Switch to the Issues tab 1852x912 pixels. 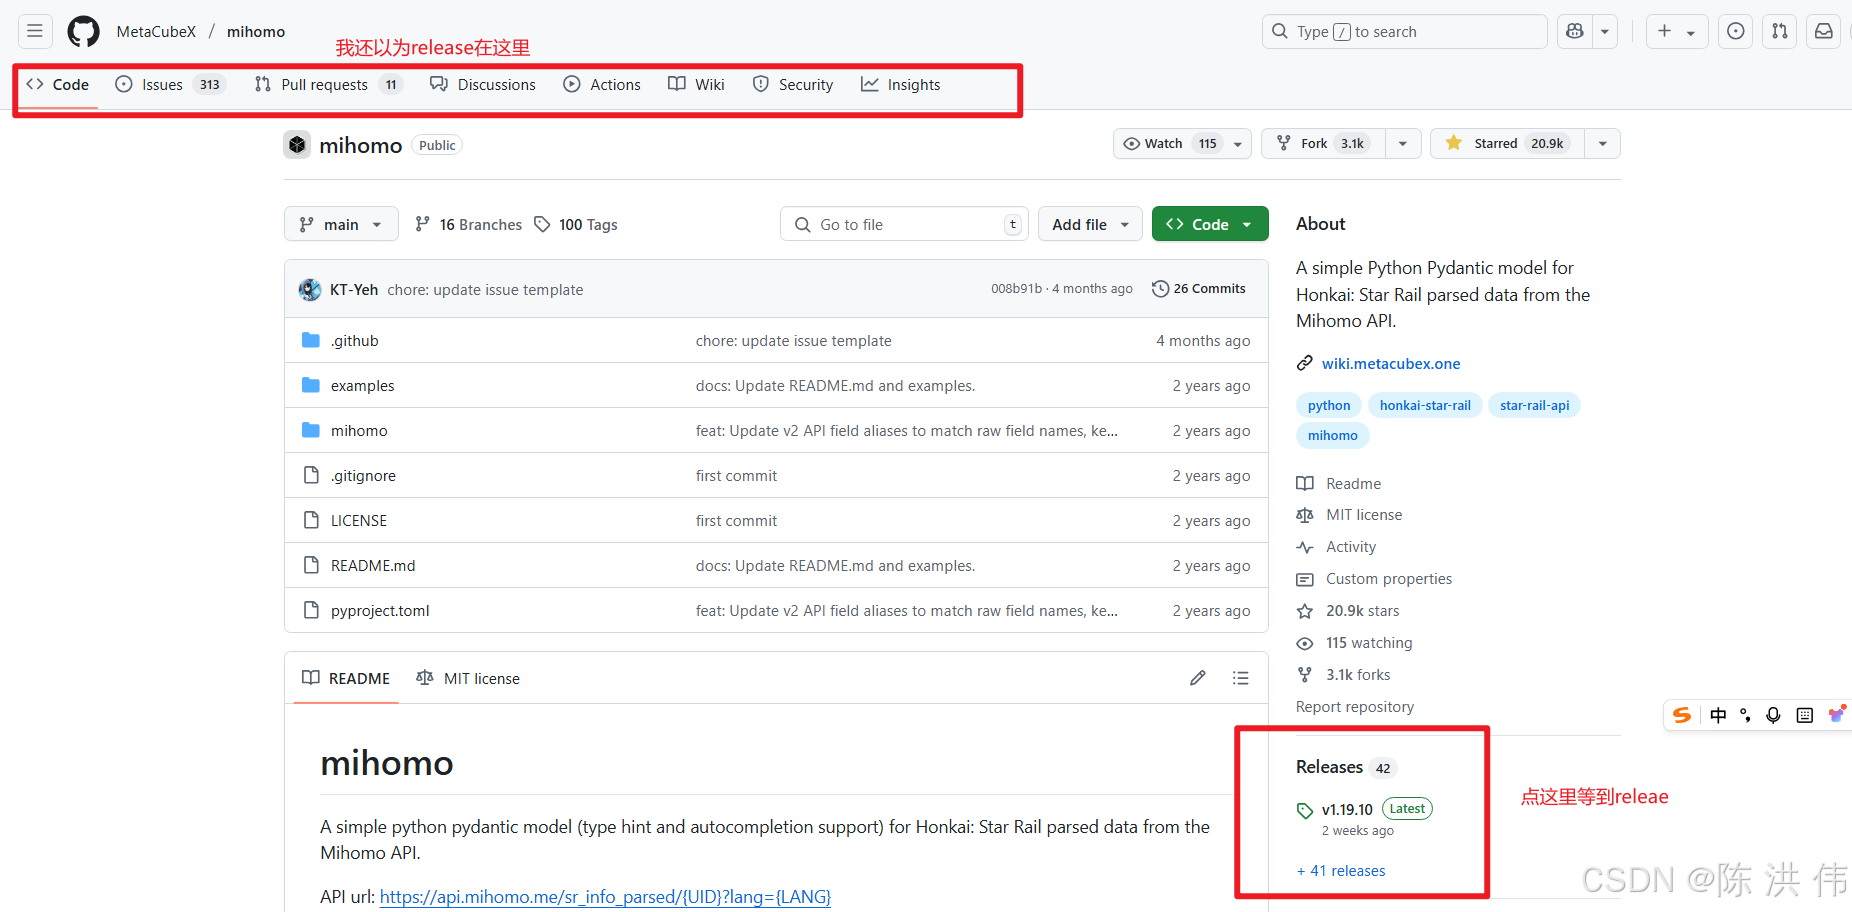(170, 85)
